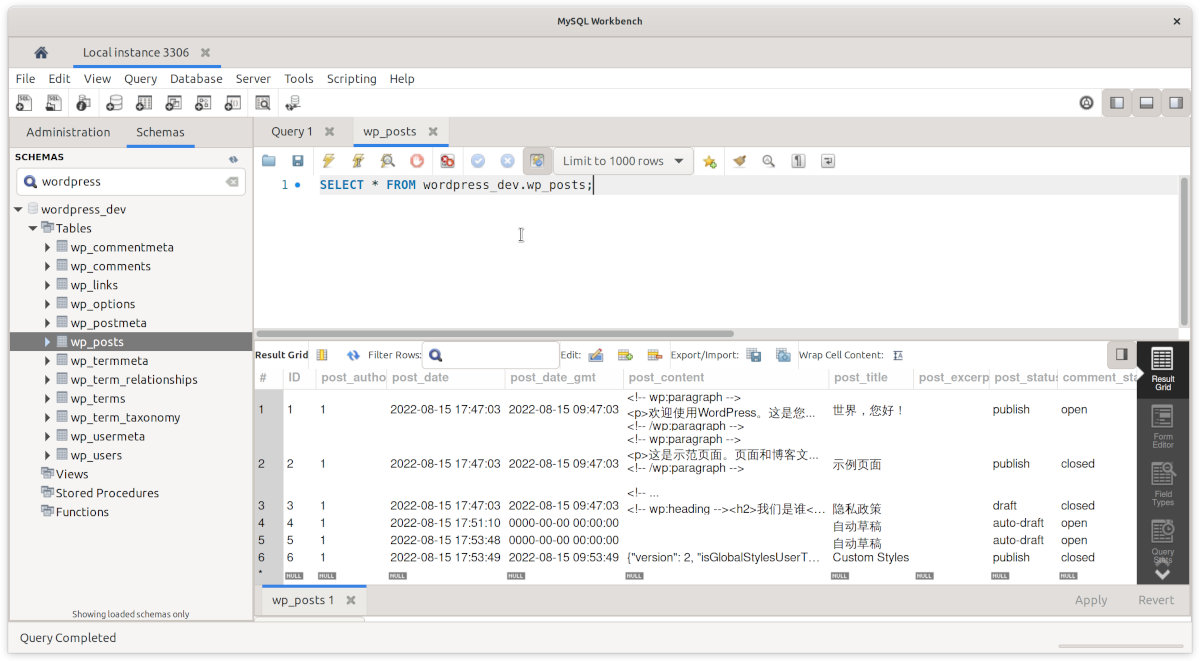Execute the query with the lightning bolt icon
This screenshot has height=661, width=1200.
click(328, 161)
